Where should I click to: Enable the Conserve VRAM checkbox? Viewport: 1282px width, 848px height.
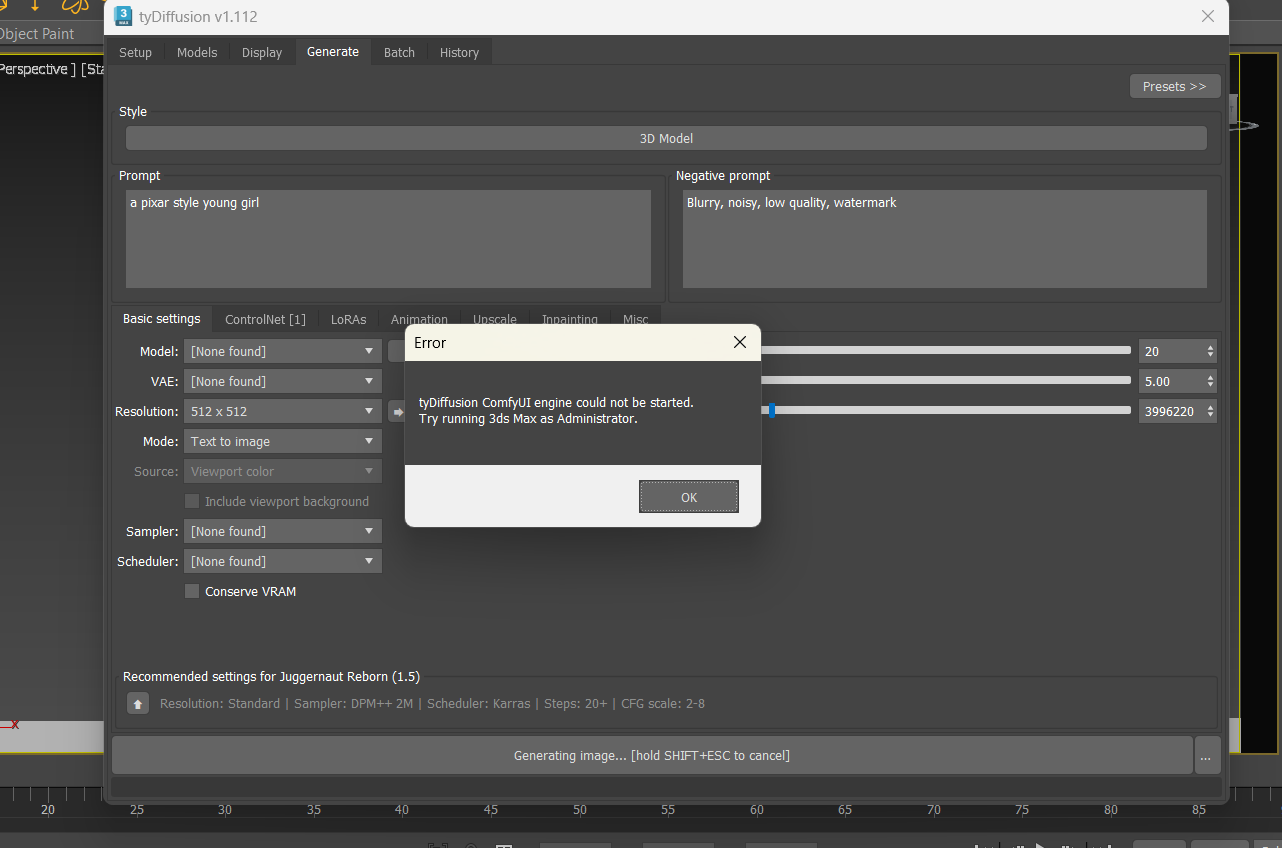click(x=192, y=591)
